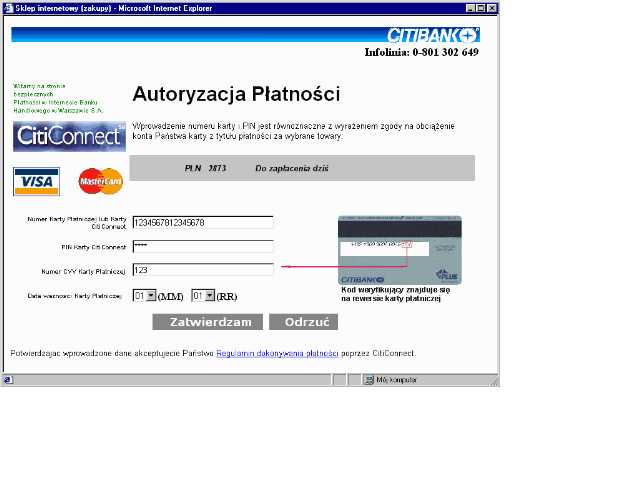Click the Kod weryfikujący caption text
640x480 pixels.
(x=396, y=294)
